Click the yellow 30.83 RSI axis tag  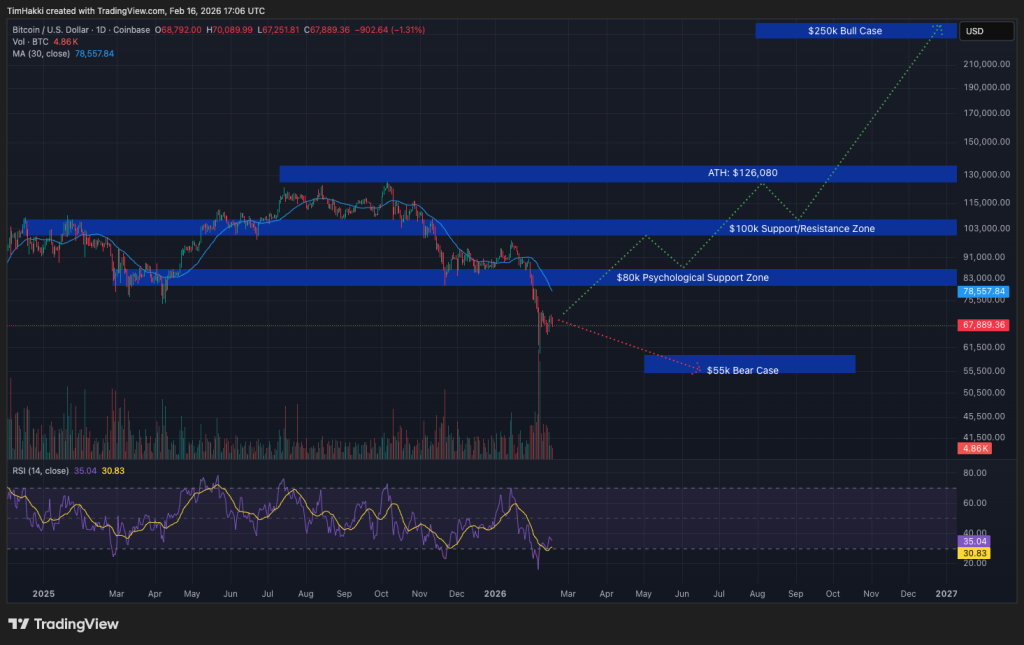click(x=973, y=553)
